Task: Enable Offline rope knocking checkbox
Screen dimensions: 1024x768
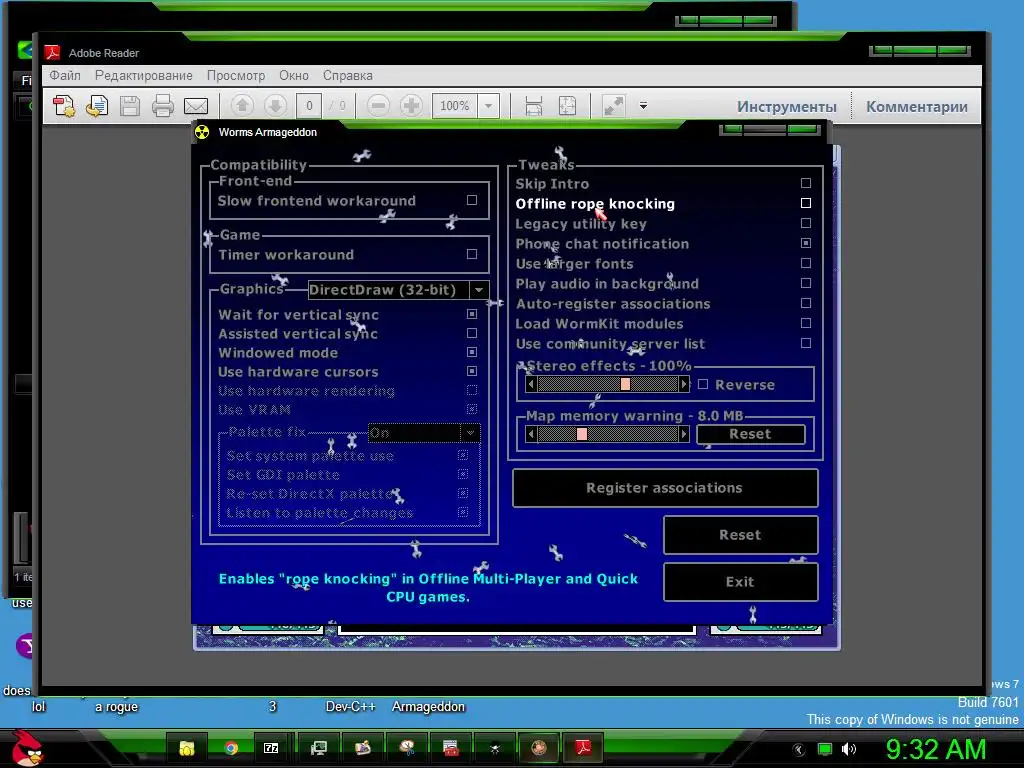Action: click(806, 203)
